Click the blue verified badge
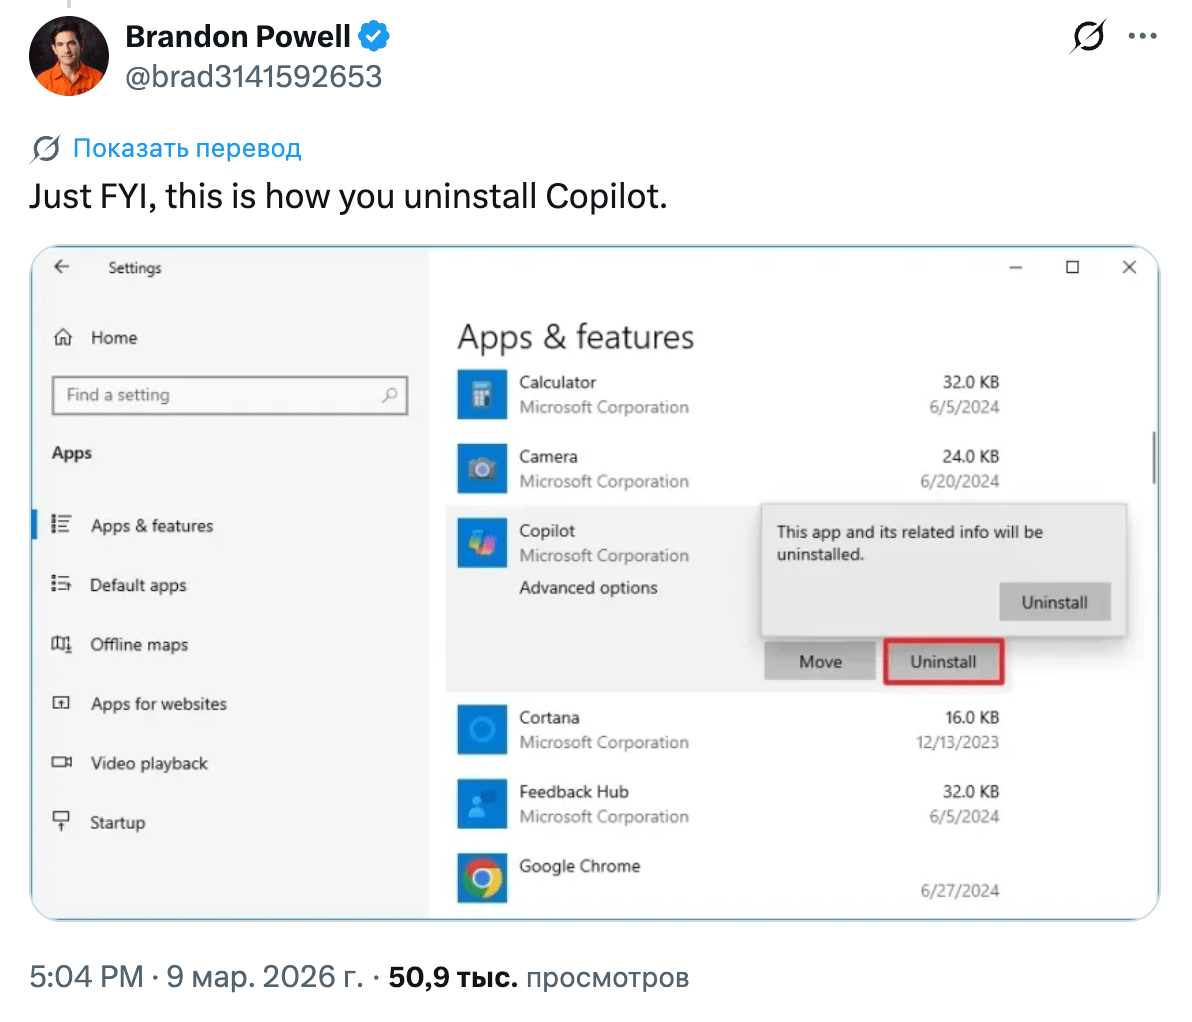Screen dimensions: 1192x1022 tap(374, 37)
